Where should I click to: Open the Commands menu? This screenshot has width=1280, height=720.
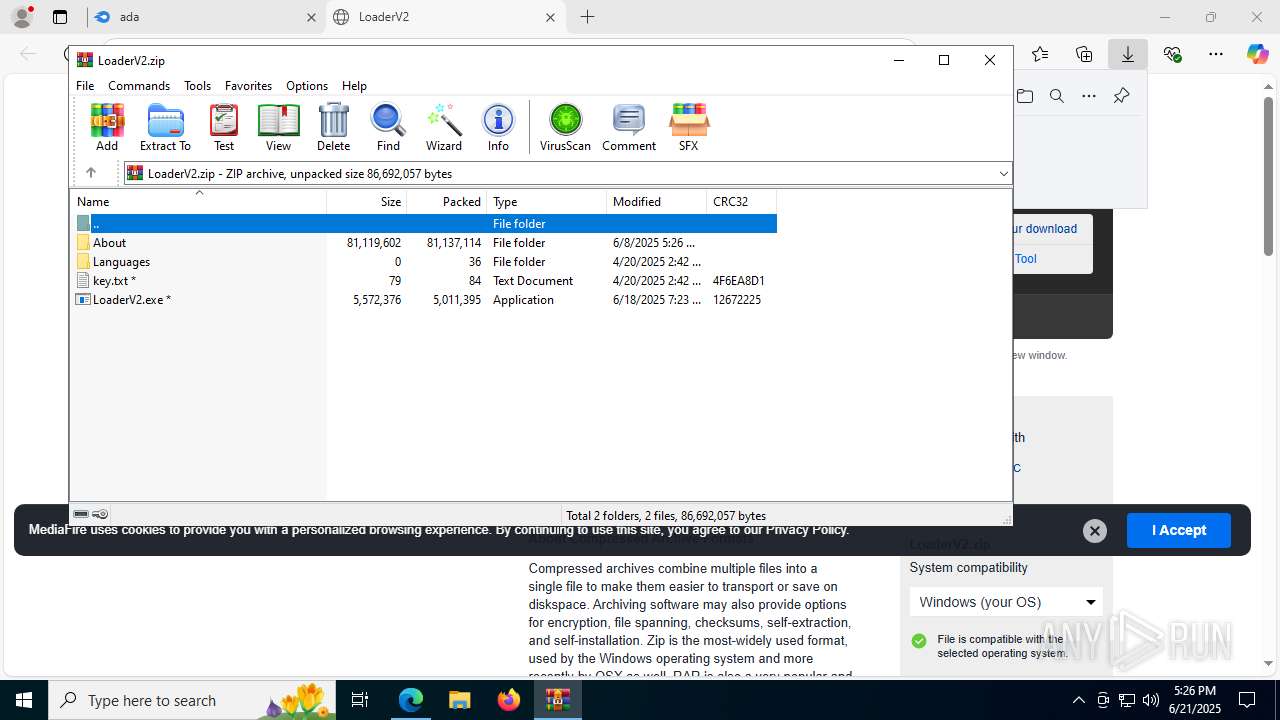139,86
